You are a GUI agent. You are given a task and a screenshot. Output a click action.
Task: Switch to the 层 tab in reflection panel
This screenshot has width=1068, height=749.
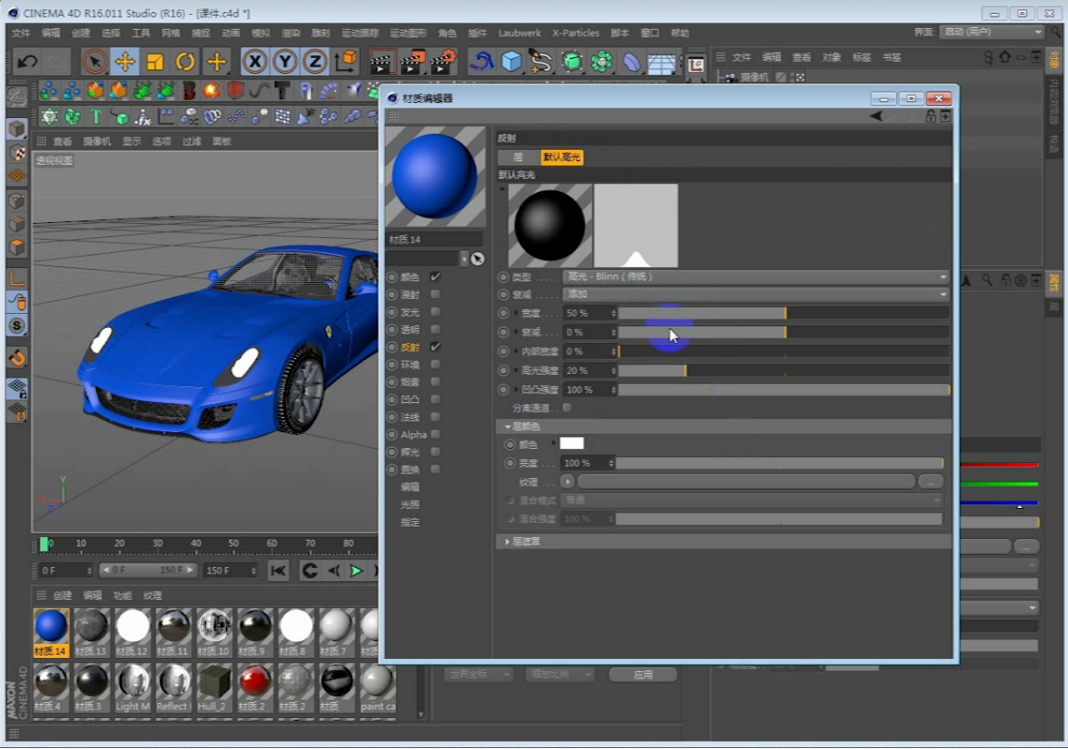point(517,157)
